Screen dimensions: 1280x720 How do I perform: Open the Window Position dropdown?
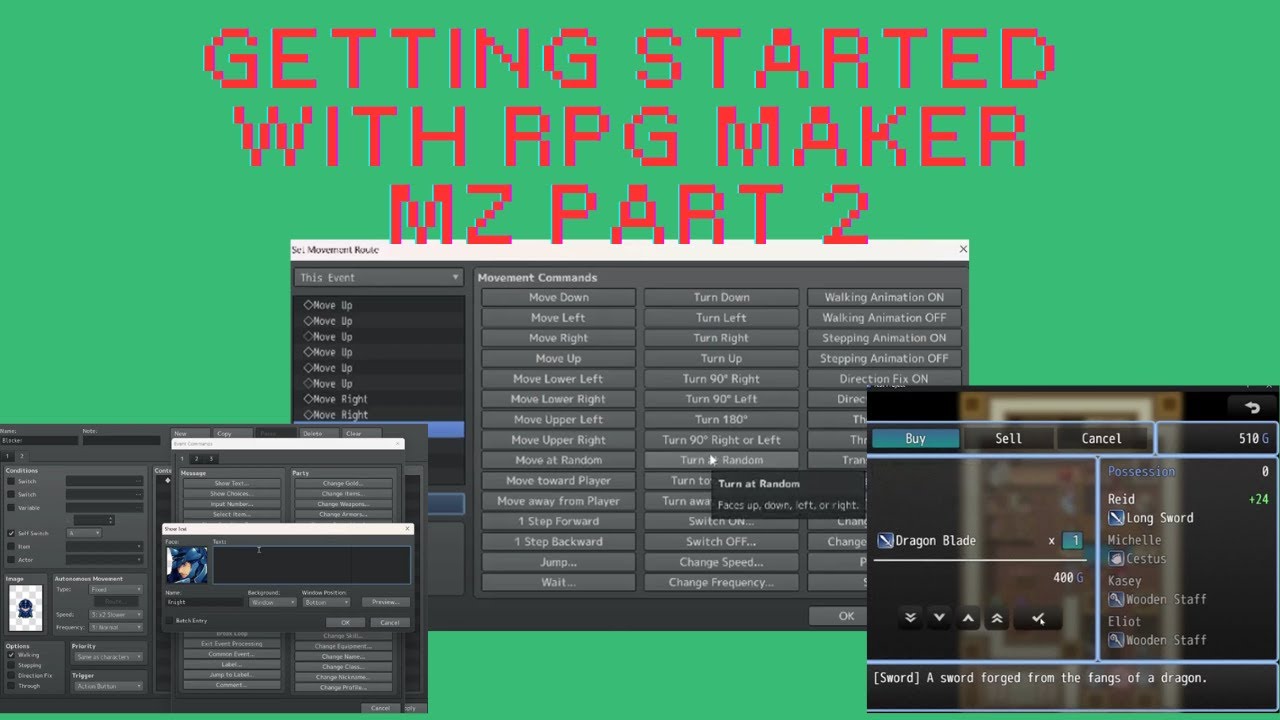coord(326,602)
